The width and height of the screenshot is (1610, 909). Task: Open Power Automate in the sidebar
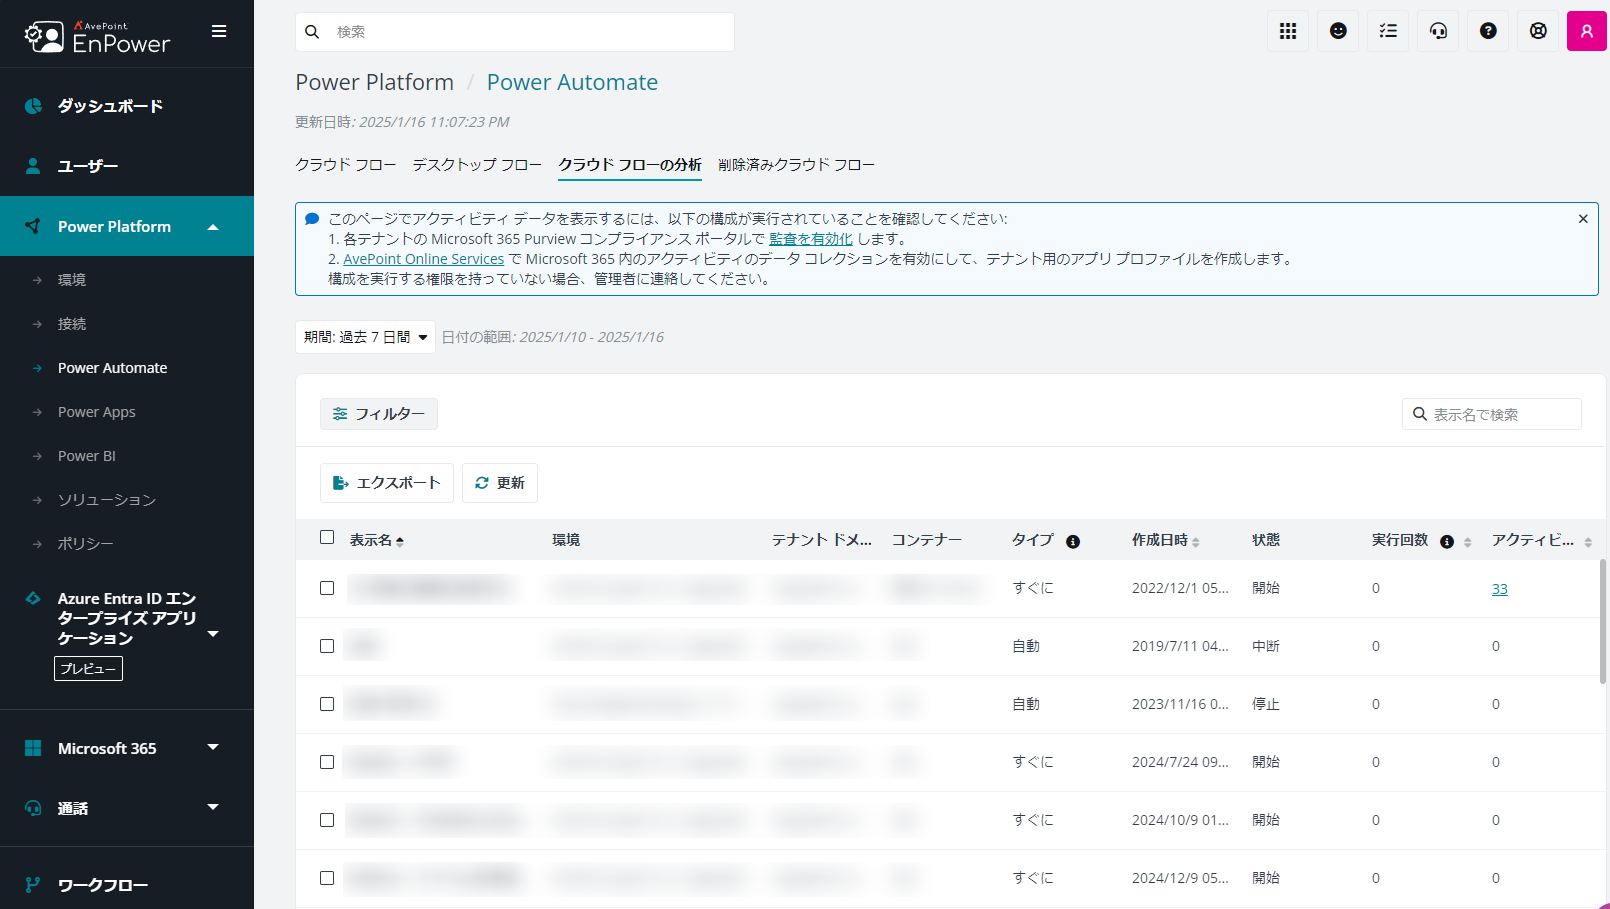click(x=113, y=368)
